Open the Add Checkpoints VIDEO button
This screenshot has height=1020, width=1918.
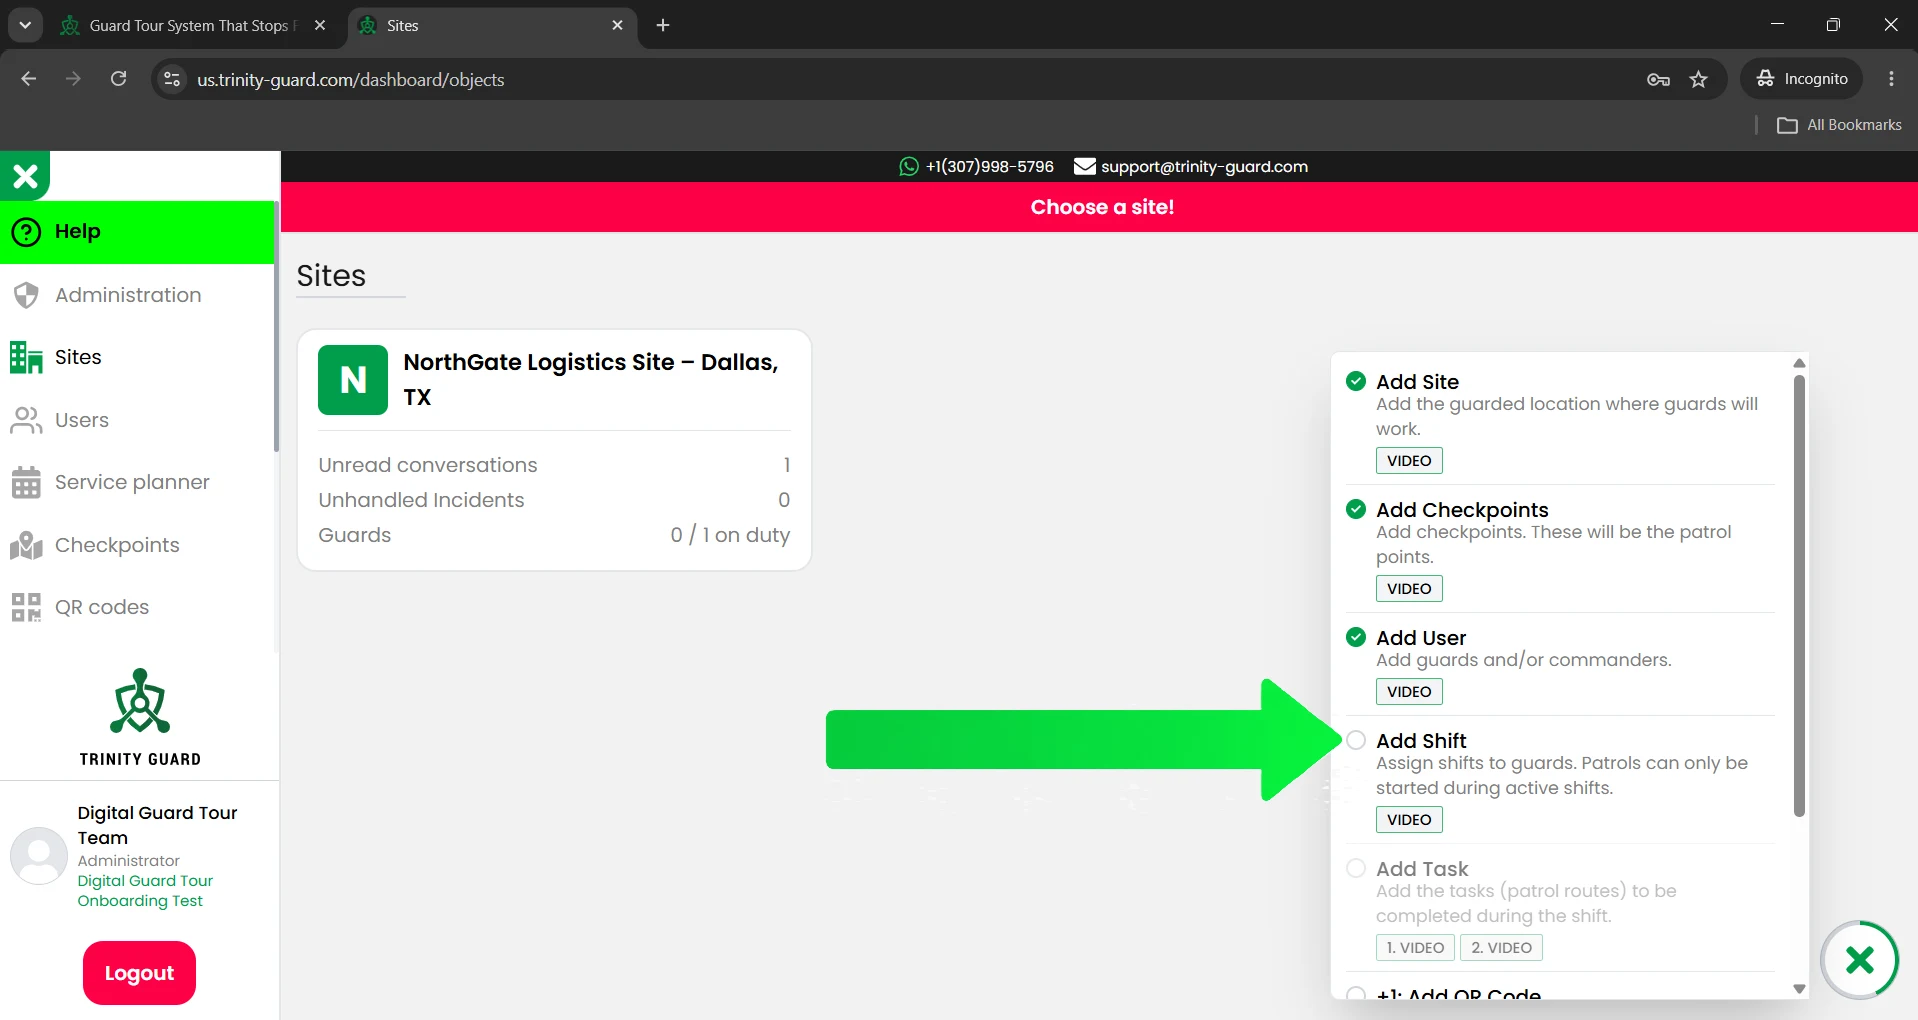tap(1409, 589)
